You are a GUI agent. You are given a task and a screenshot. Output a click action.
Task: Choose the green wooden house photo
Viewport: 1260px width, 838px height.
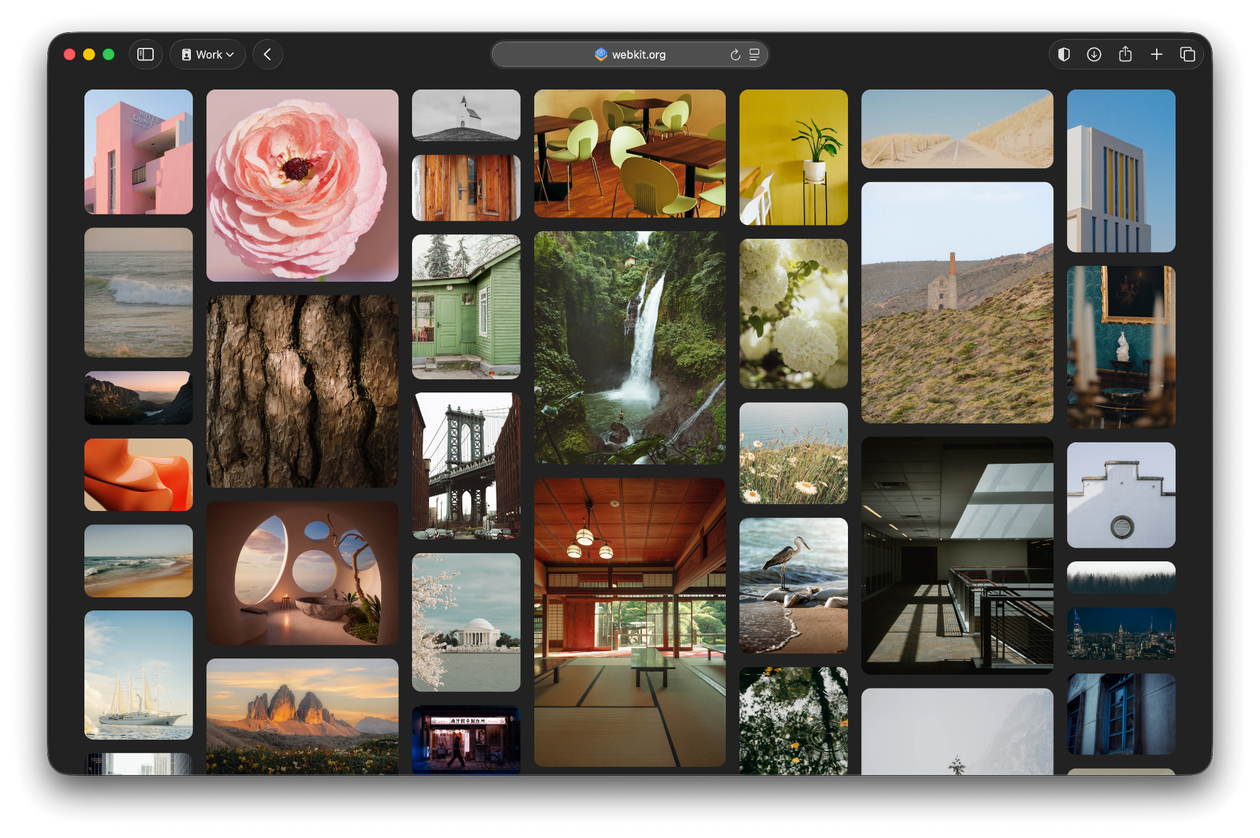click(466, 307)
